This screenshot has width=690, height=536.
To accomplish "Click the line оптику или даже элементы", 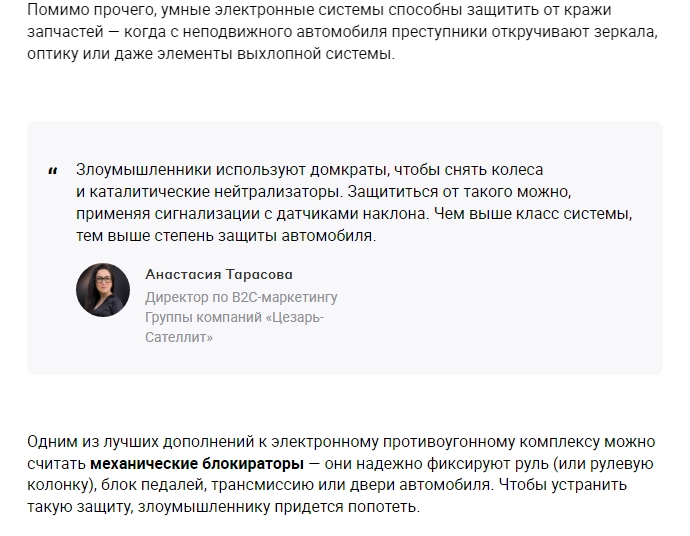I will coord(211,54).
